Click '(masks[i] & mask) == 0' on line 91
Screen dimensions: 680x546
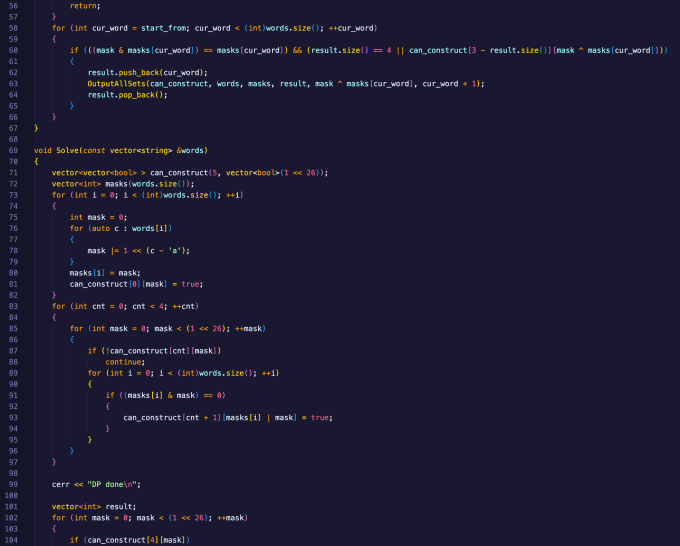point(174,396)
